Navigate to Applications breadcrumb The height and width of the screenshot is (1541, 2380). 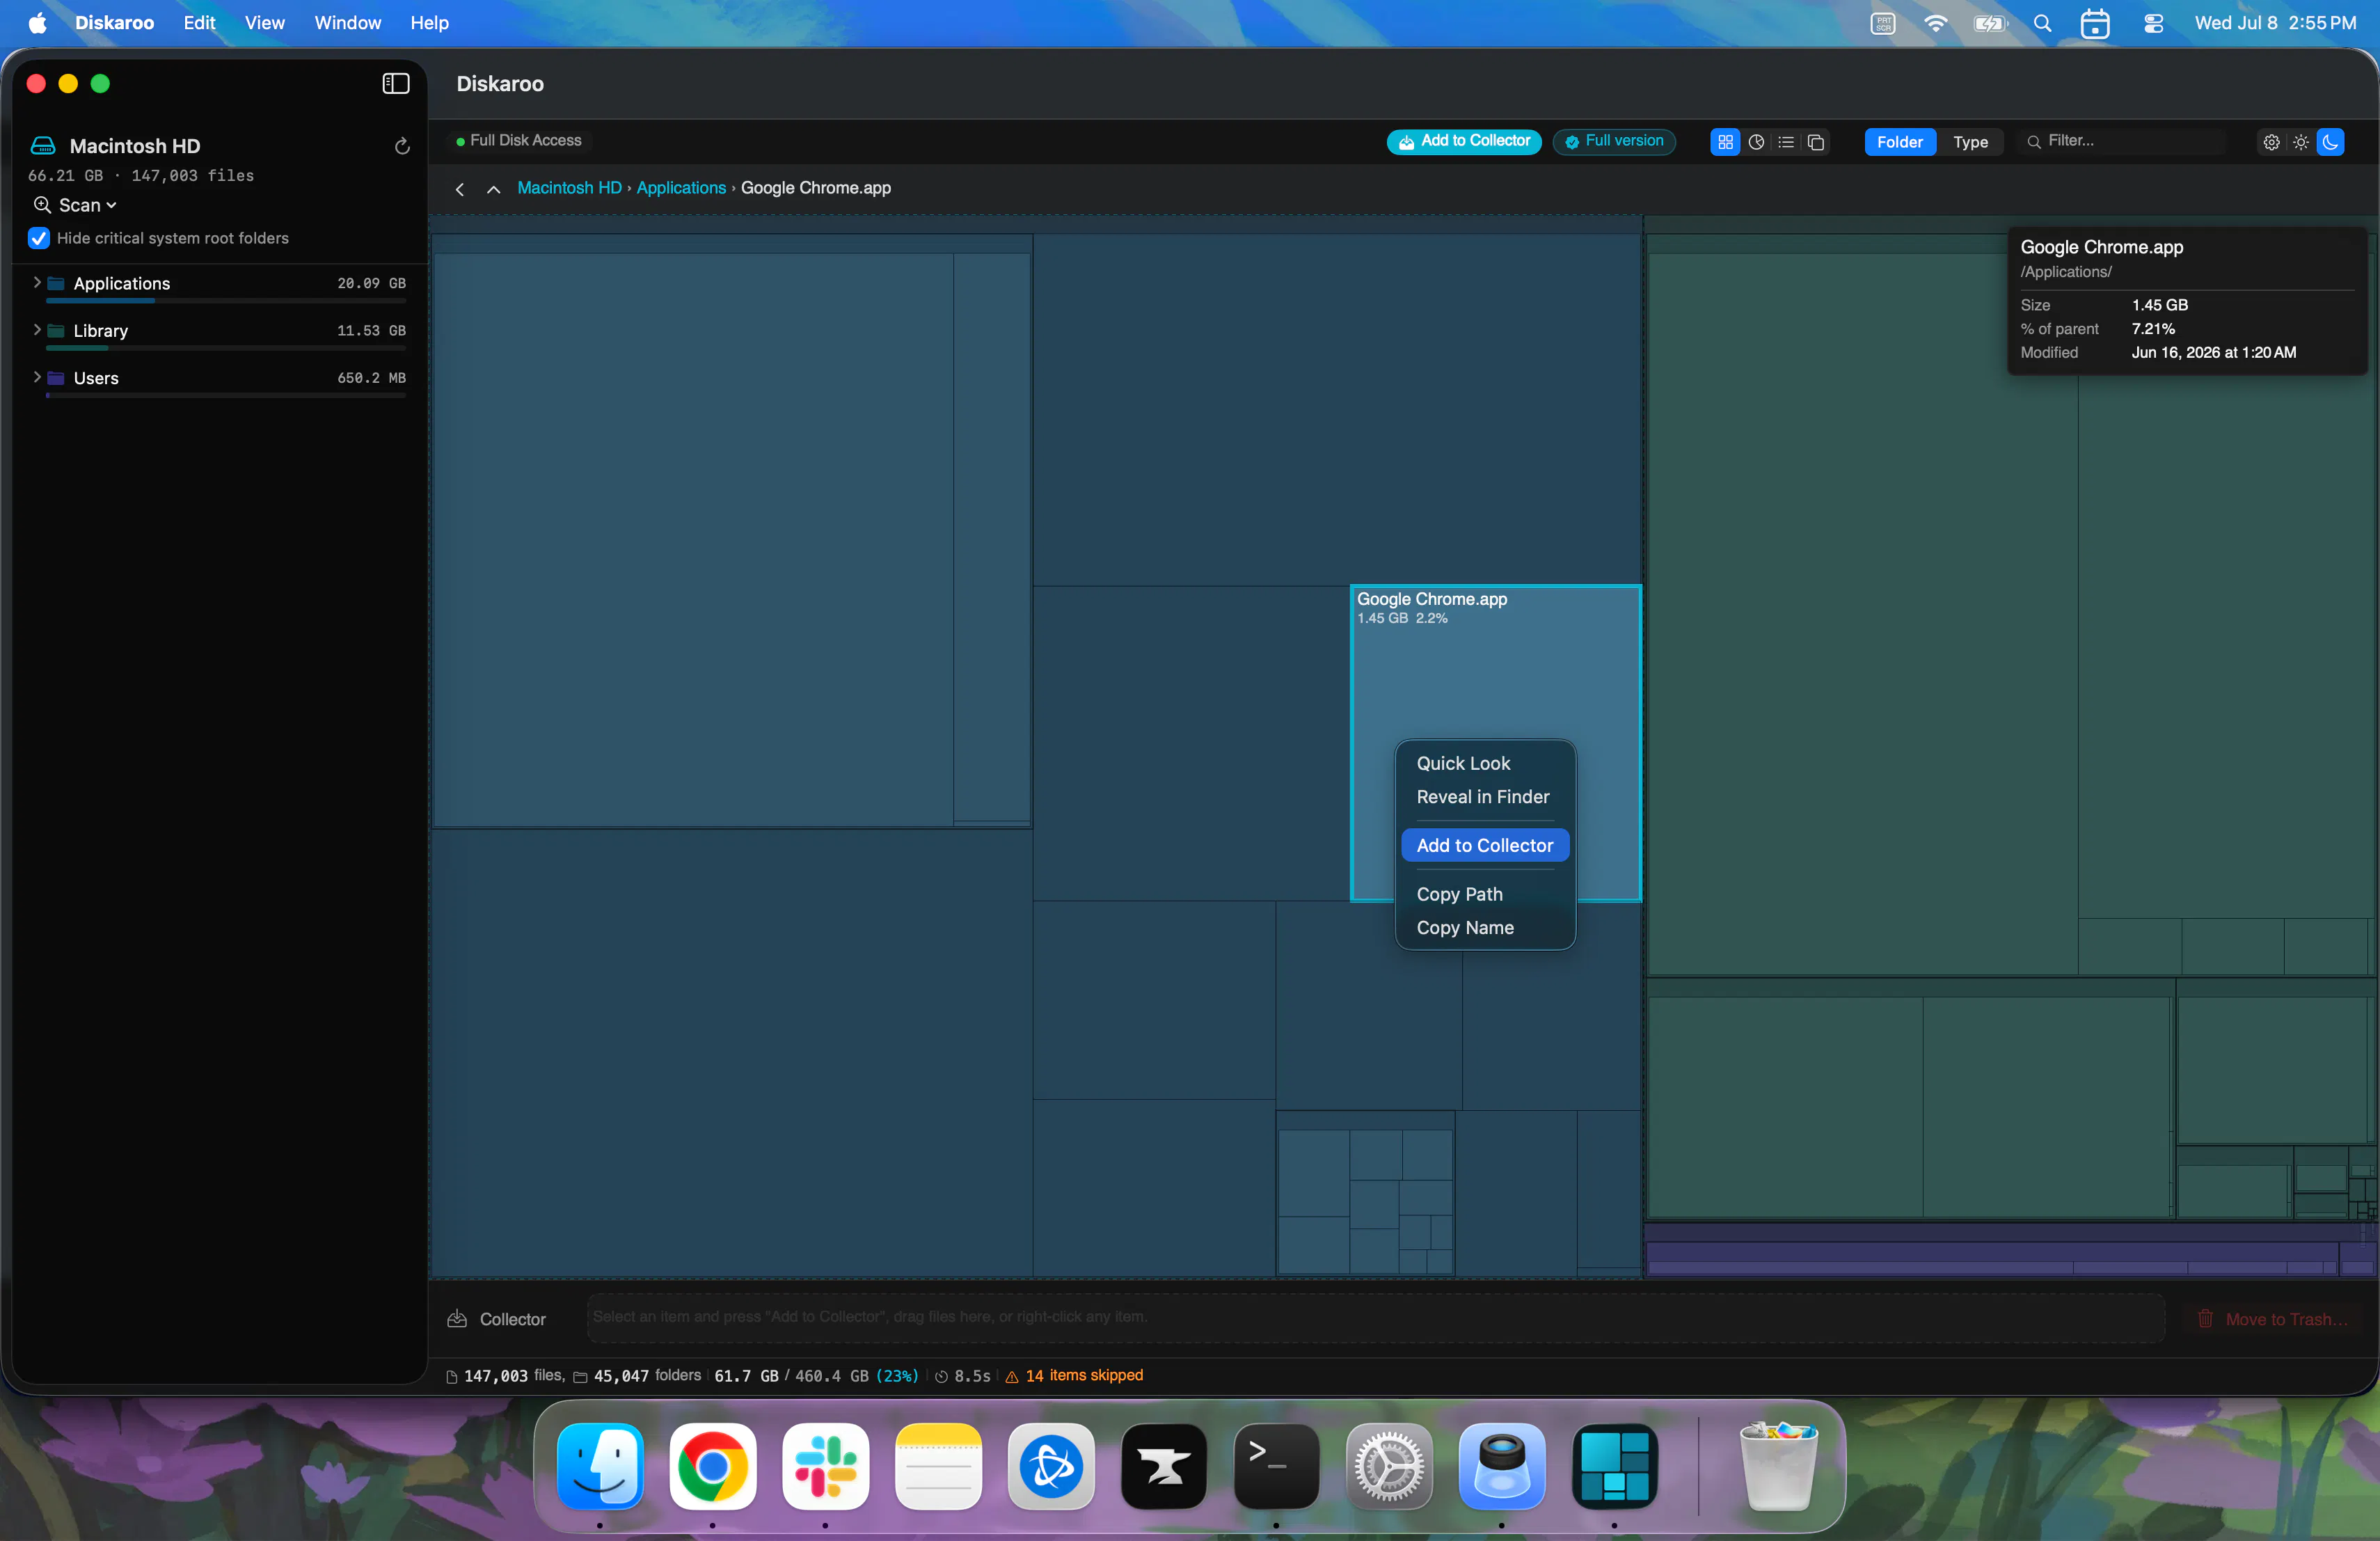(681, 188)
